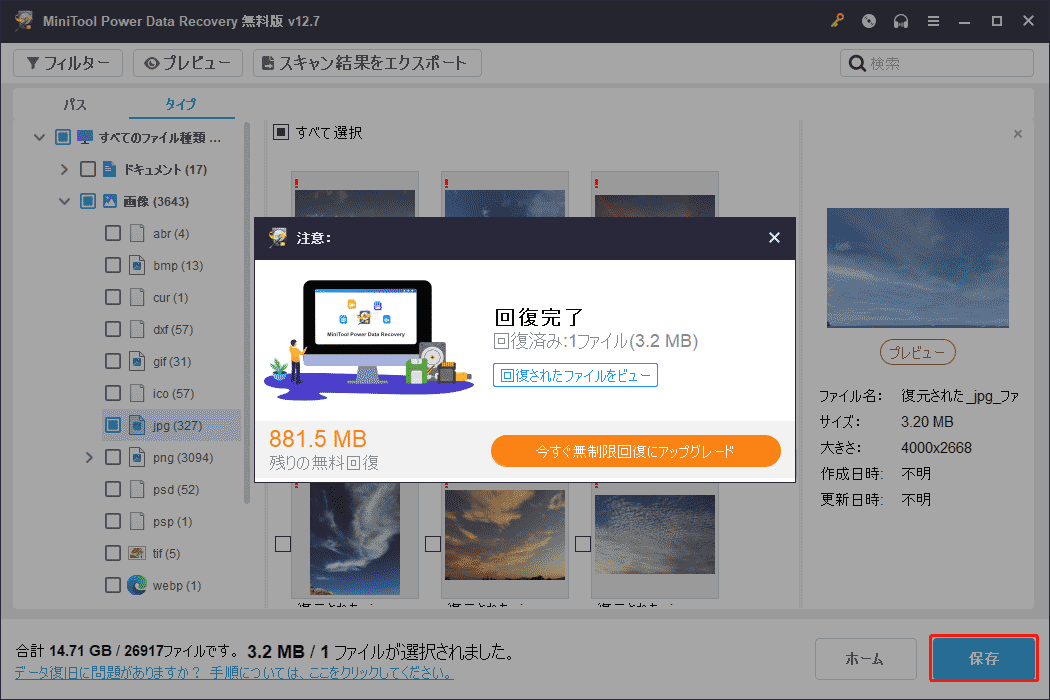The width and height of the screenshot is (1050, 700).
Task: Expand the png file type node
Action: pyautogui.click(x=88, y=456)
